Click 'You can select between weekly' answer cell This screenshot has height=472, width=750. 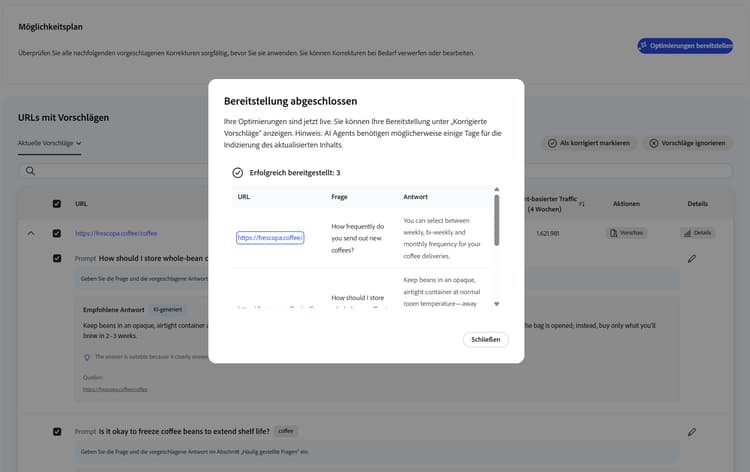[x=441, y=238]
